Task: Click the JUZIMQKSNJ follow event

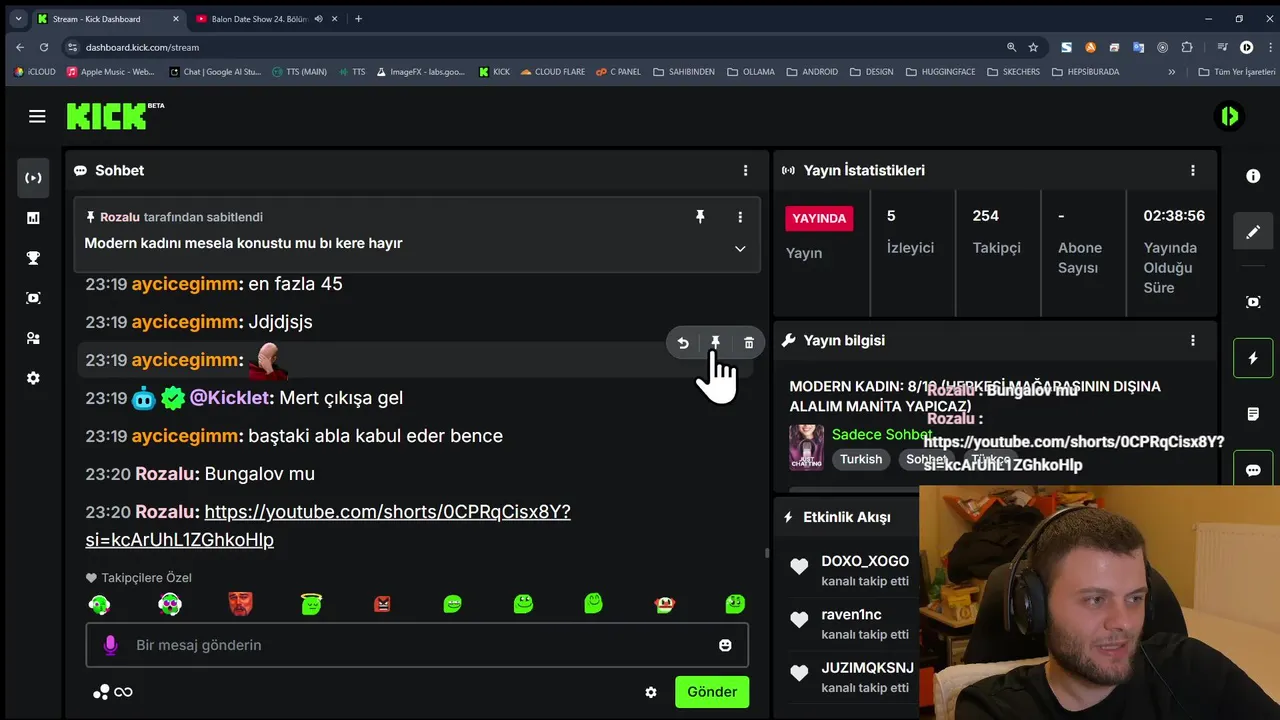Action: coord(852,677)
